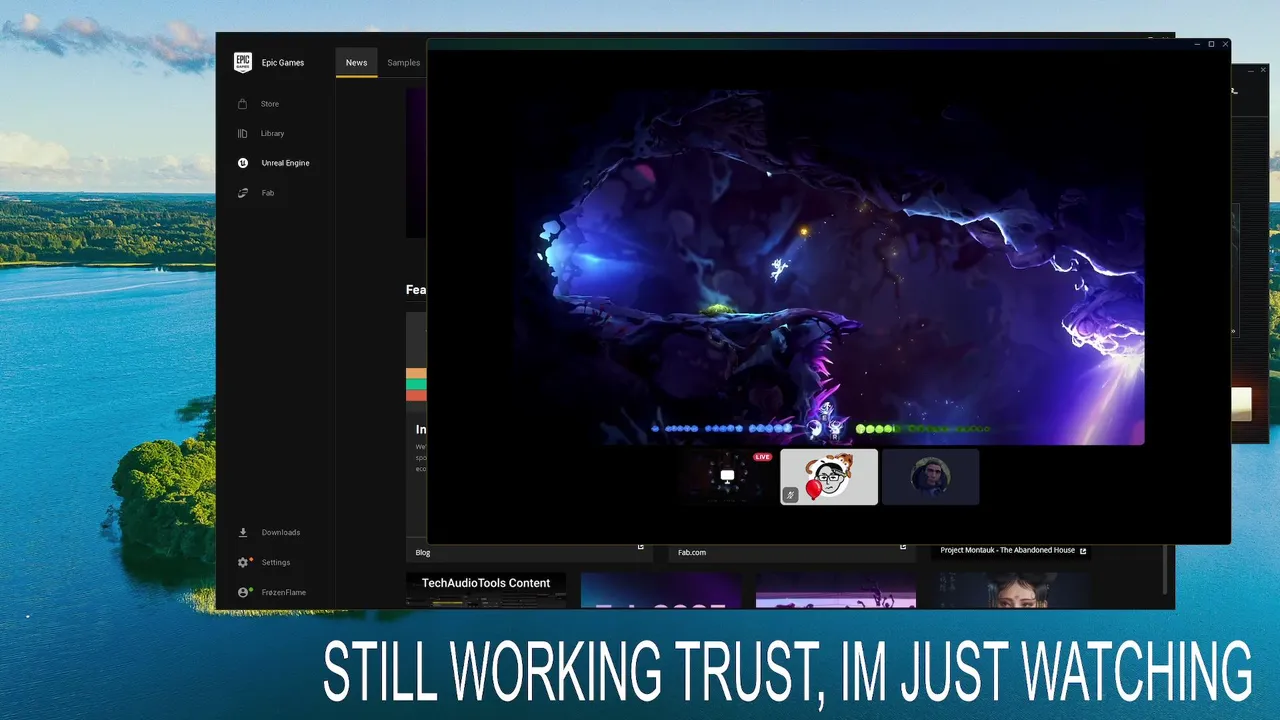Screen dimensions: 1280x720
Task: Switch to the Samples tab
Action: click(x=403, y=63)
